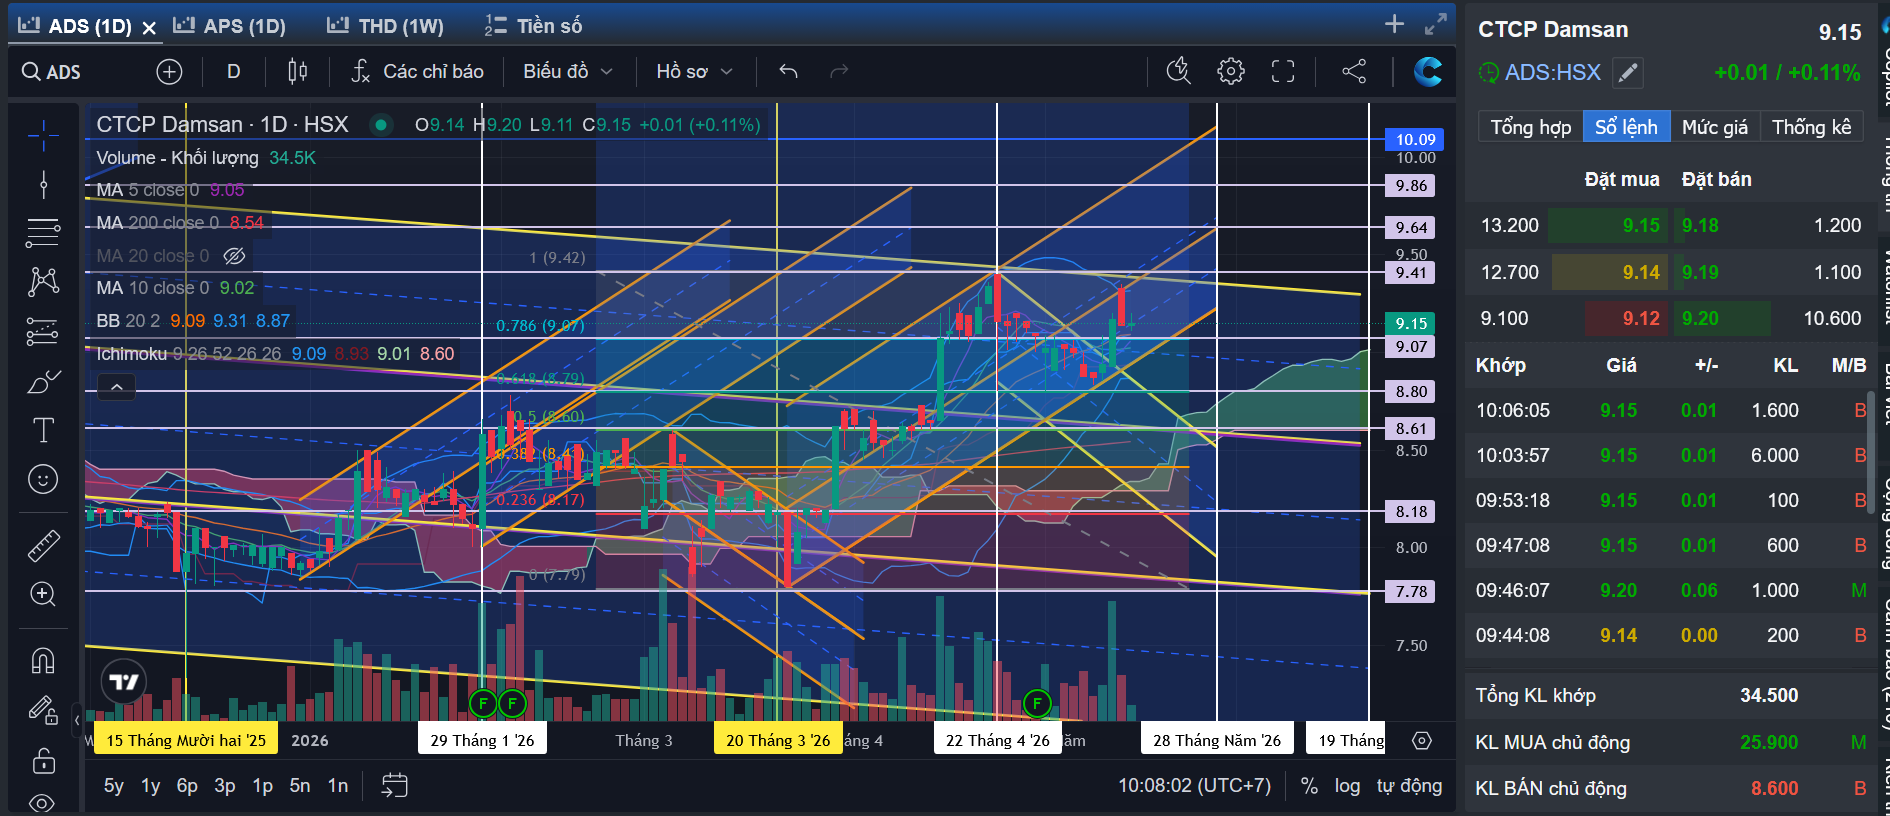Click the blue C logo icon
The image size is (1890, 816).
click(x=1428, y=71)
